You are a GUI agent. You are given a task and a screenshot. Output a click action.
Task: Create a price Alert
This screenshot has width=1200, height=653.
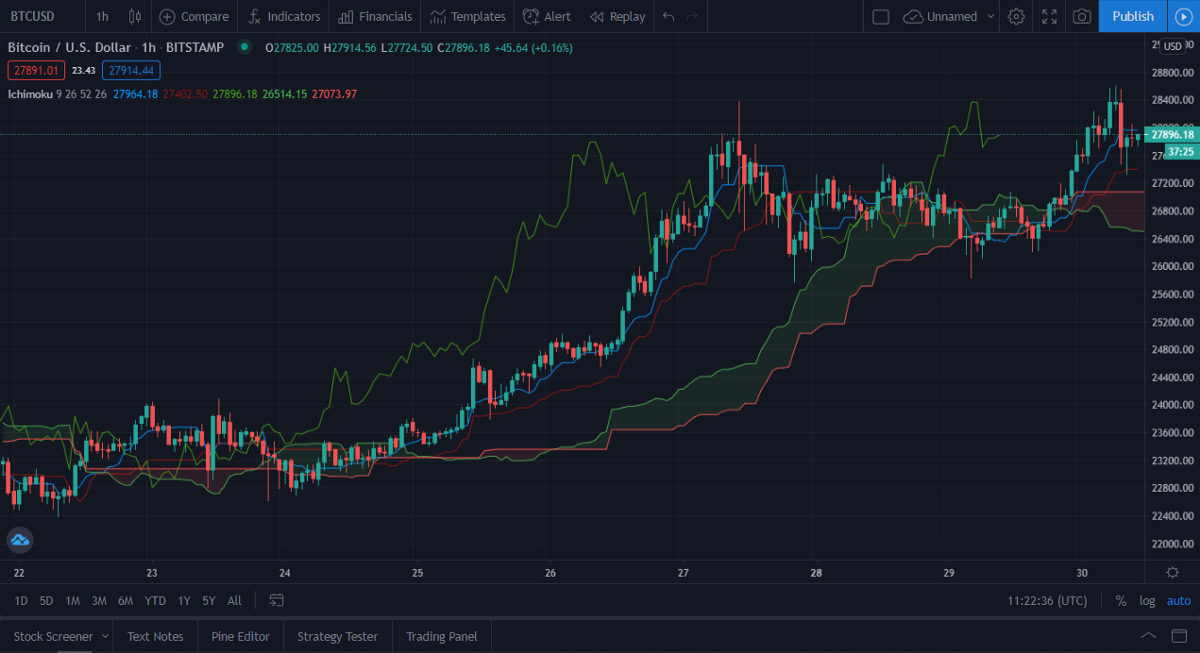click(x=547, y=16)
